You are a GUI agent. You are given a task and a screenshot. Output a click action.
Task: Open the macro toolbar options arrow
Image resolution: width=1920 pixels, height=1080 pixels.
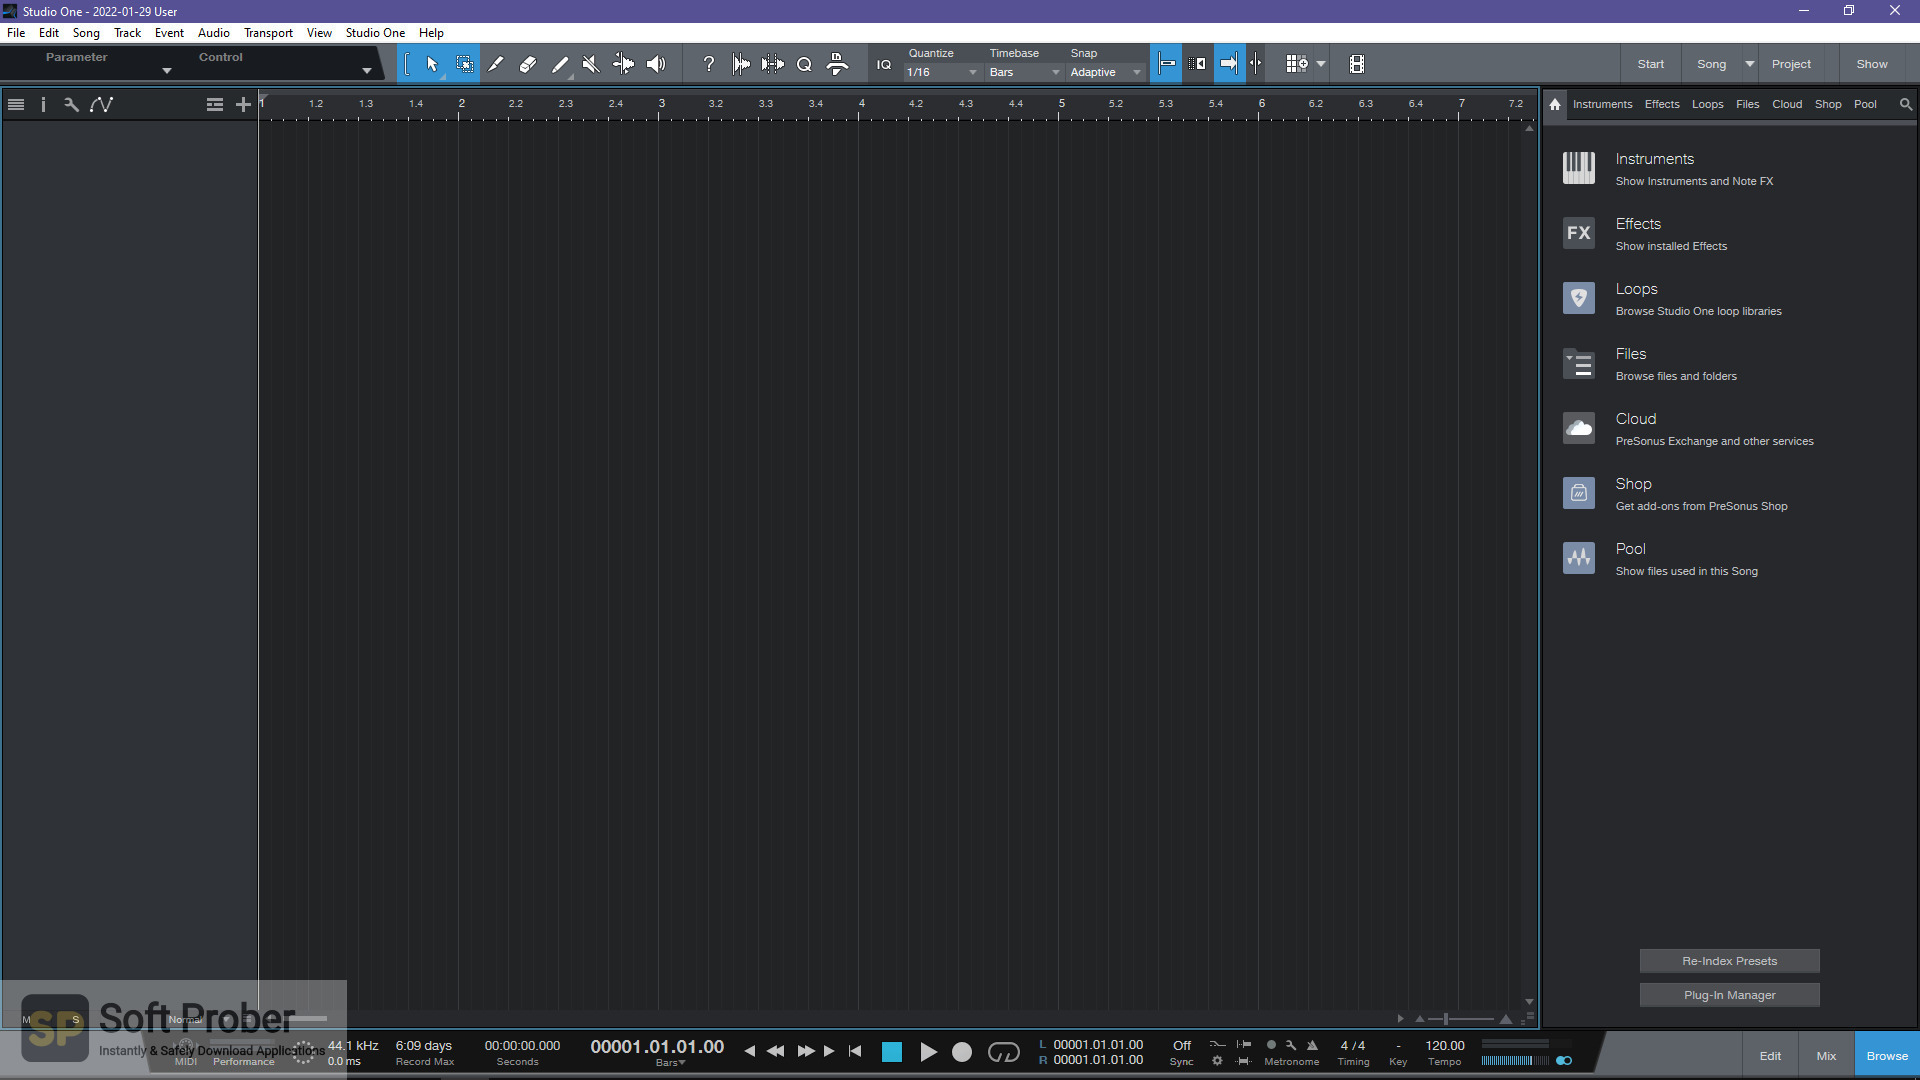click(1321, 64)
